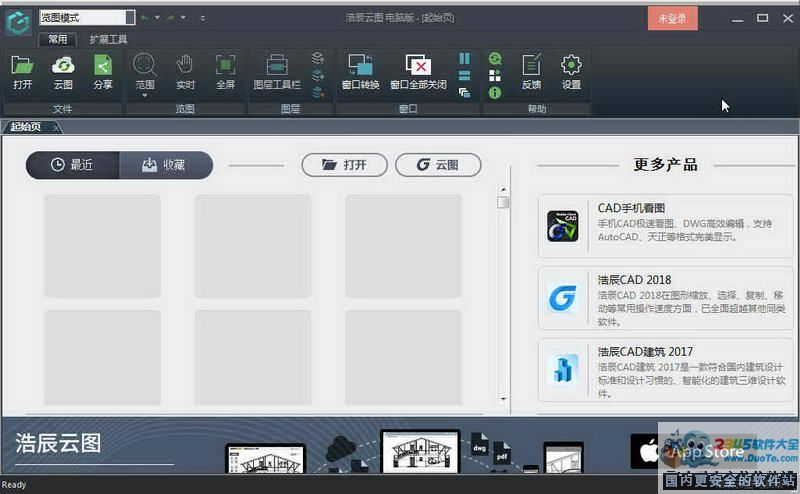Click the 浩辰CAD 2018 blue G logo
800x494 pixels.
[562, 298]
